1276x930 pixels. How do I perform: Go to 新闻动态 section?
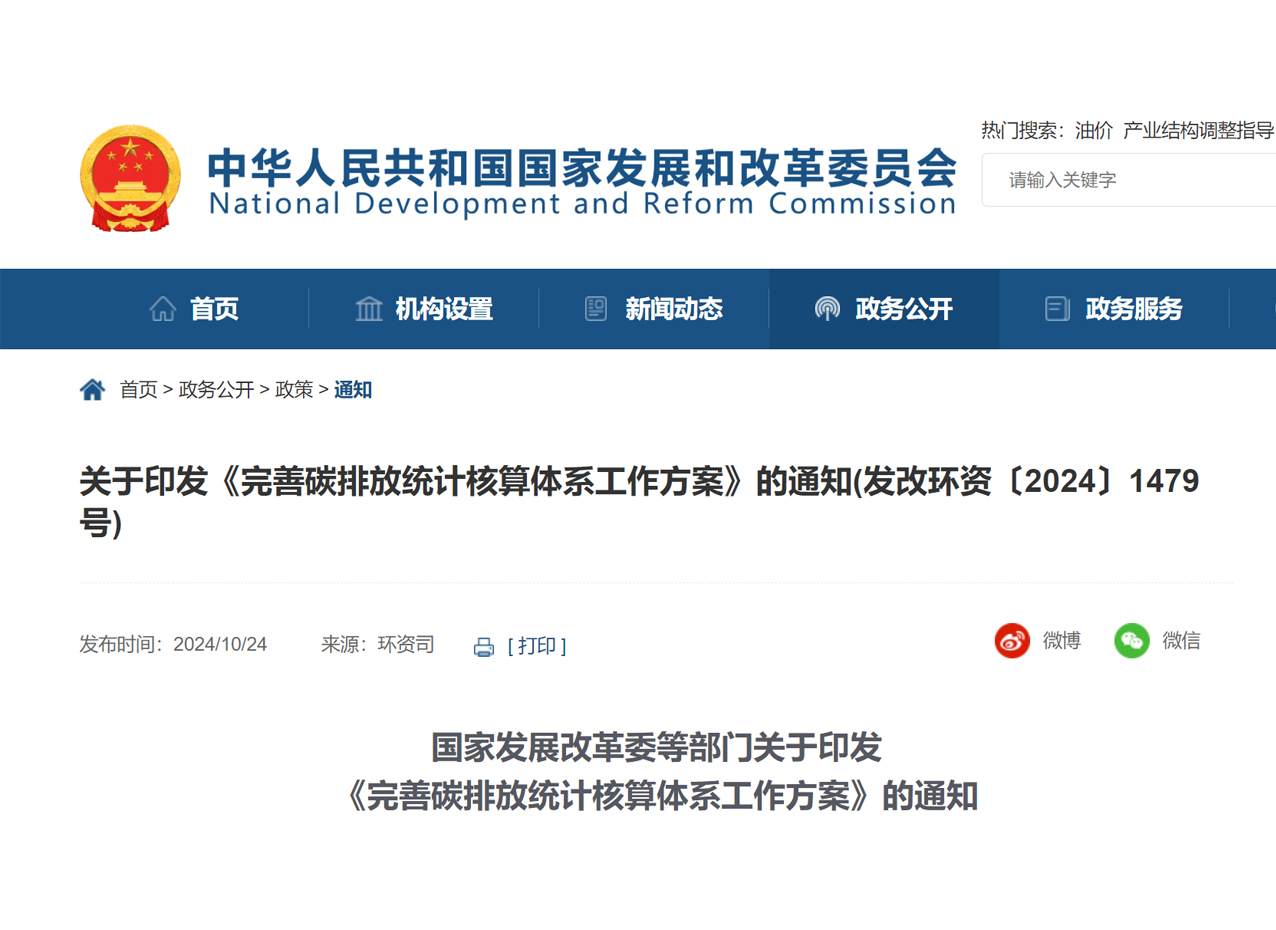coord(674,309)
